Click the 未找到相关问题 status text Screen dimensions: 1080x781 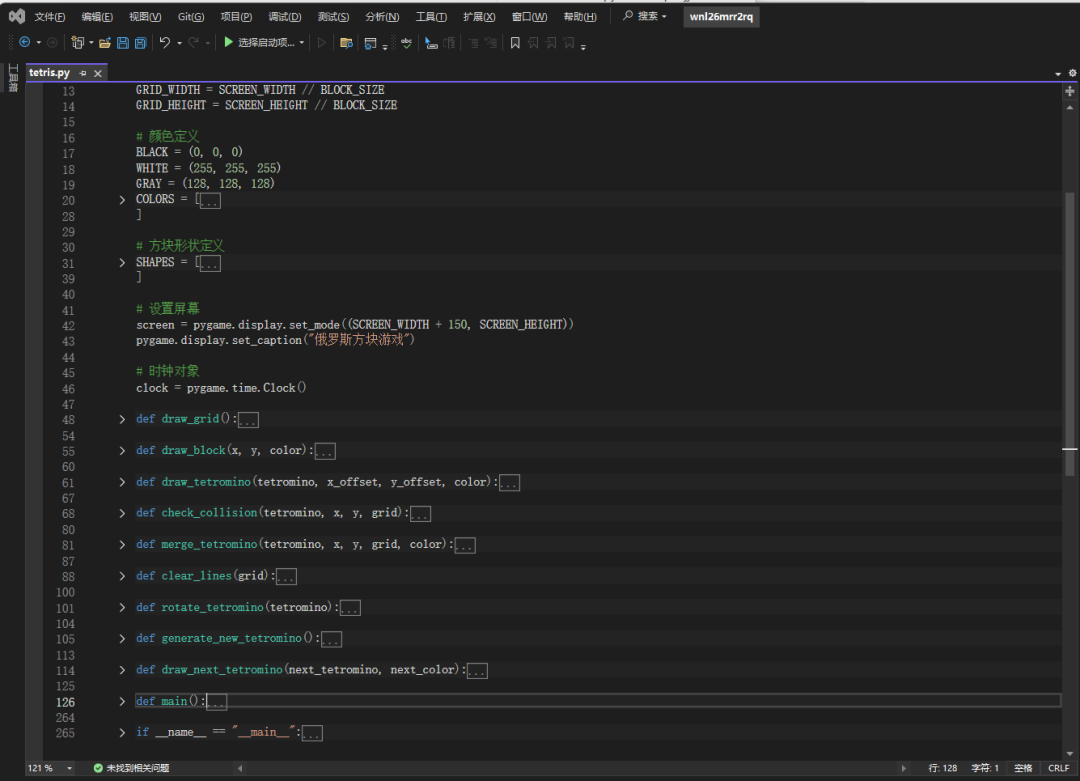[x=138, y=768]
